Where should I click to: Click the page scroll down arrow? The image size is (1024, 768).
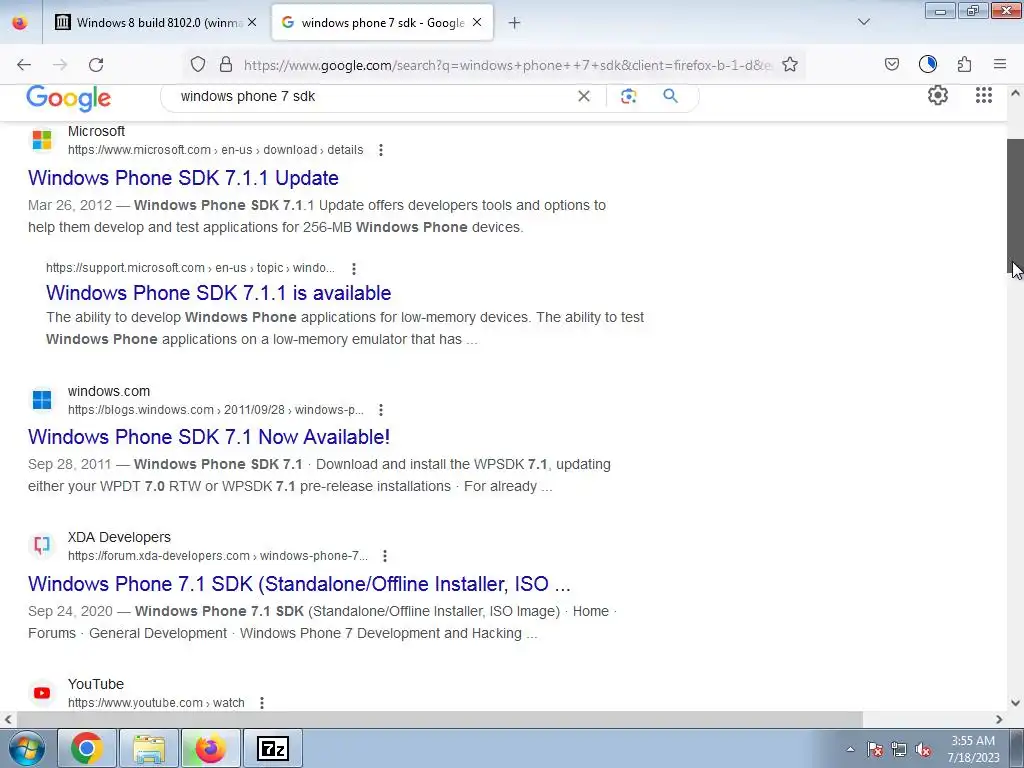click(1015, 703)
